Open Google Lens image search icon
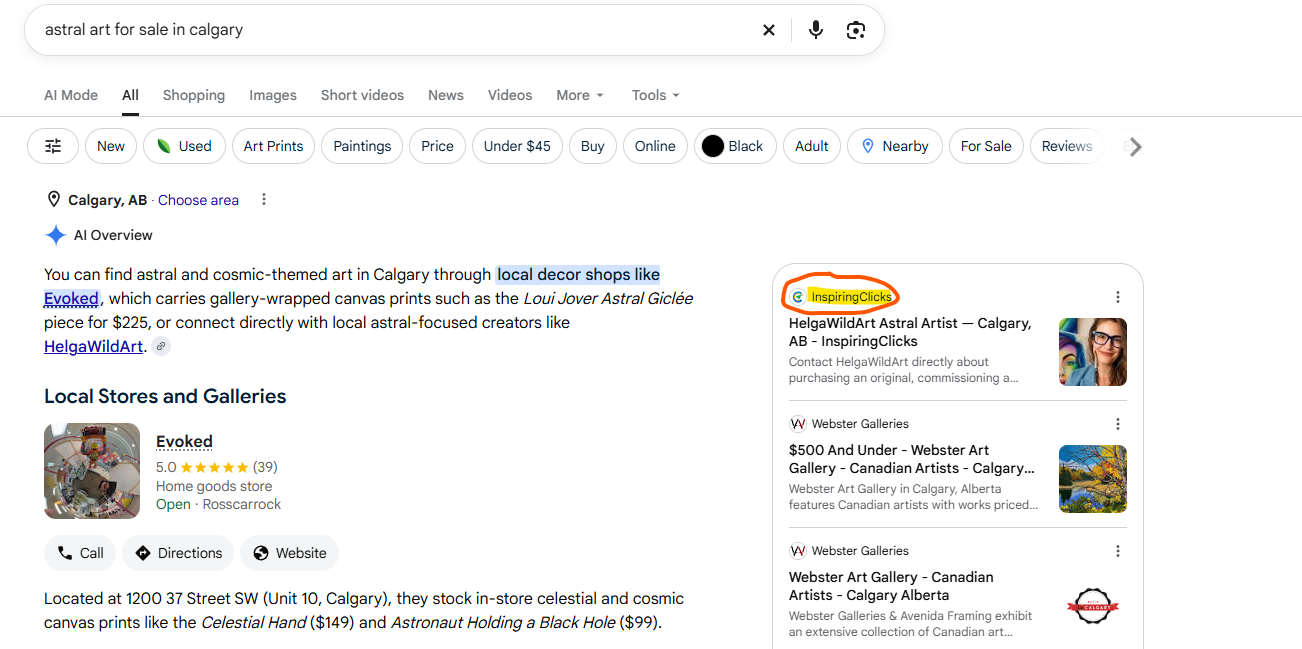Image resolution: width=1302 pixels, height=649 pixels. (855, 30)
